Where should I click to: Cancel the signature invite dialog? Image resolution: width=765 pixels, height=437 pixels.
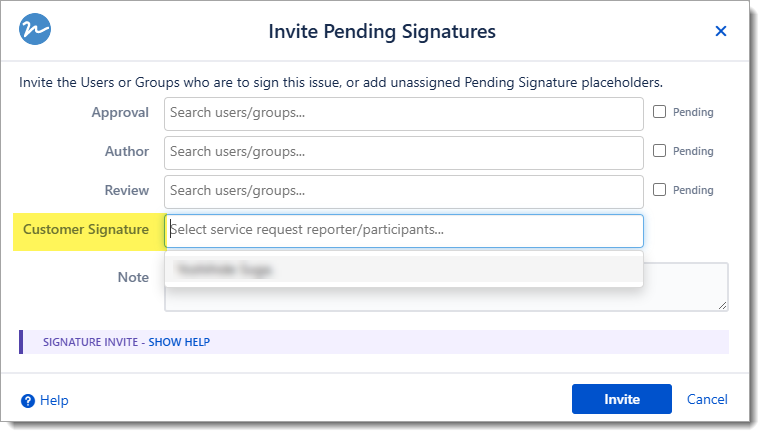pyautogui.click(x=707, y=399)
